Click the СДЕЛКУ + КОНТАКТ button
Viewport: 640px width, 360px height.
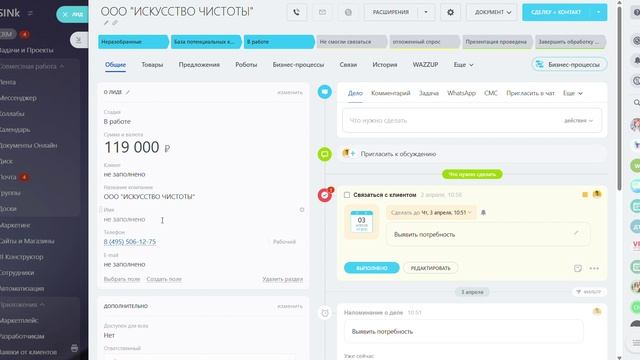click(556, 12)
